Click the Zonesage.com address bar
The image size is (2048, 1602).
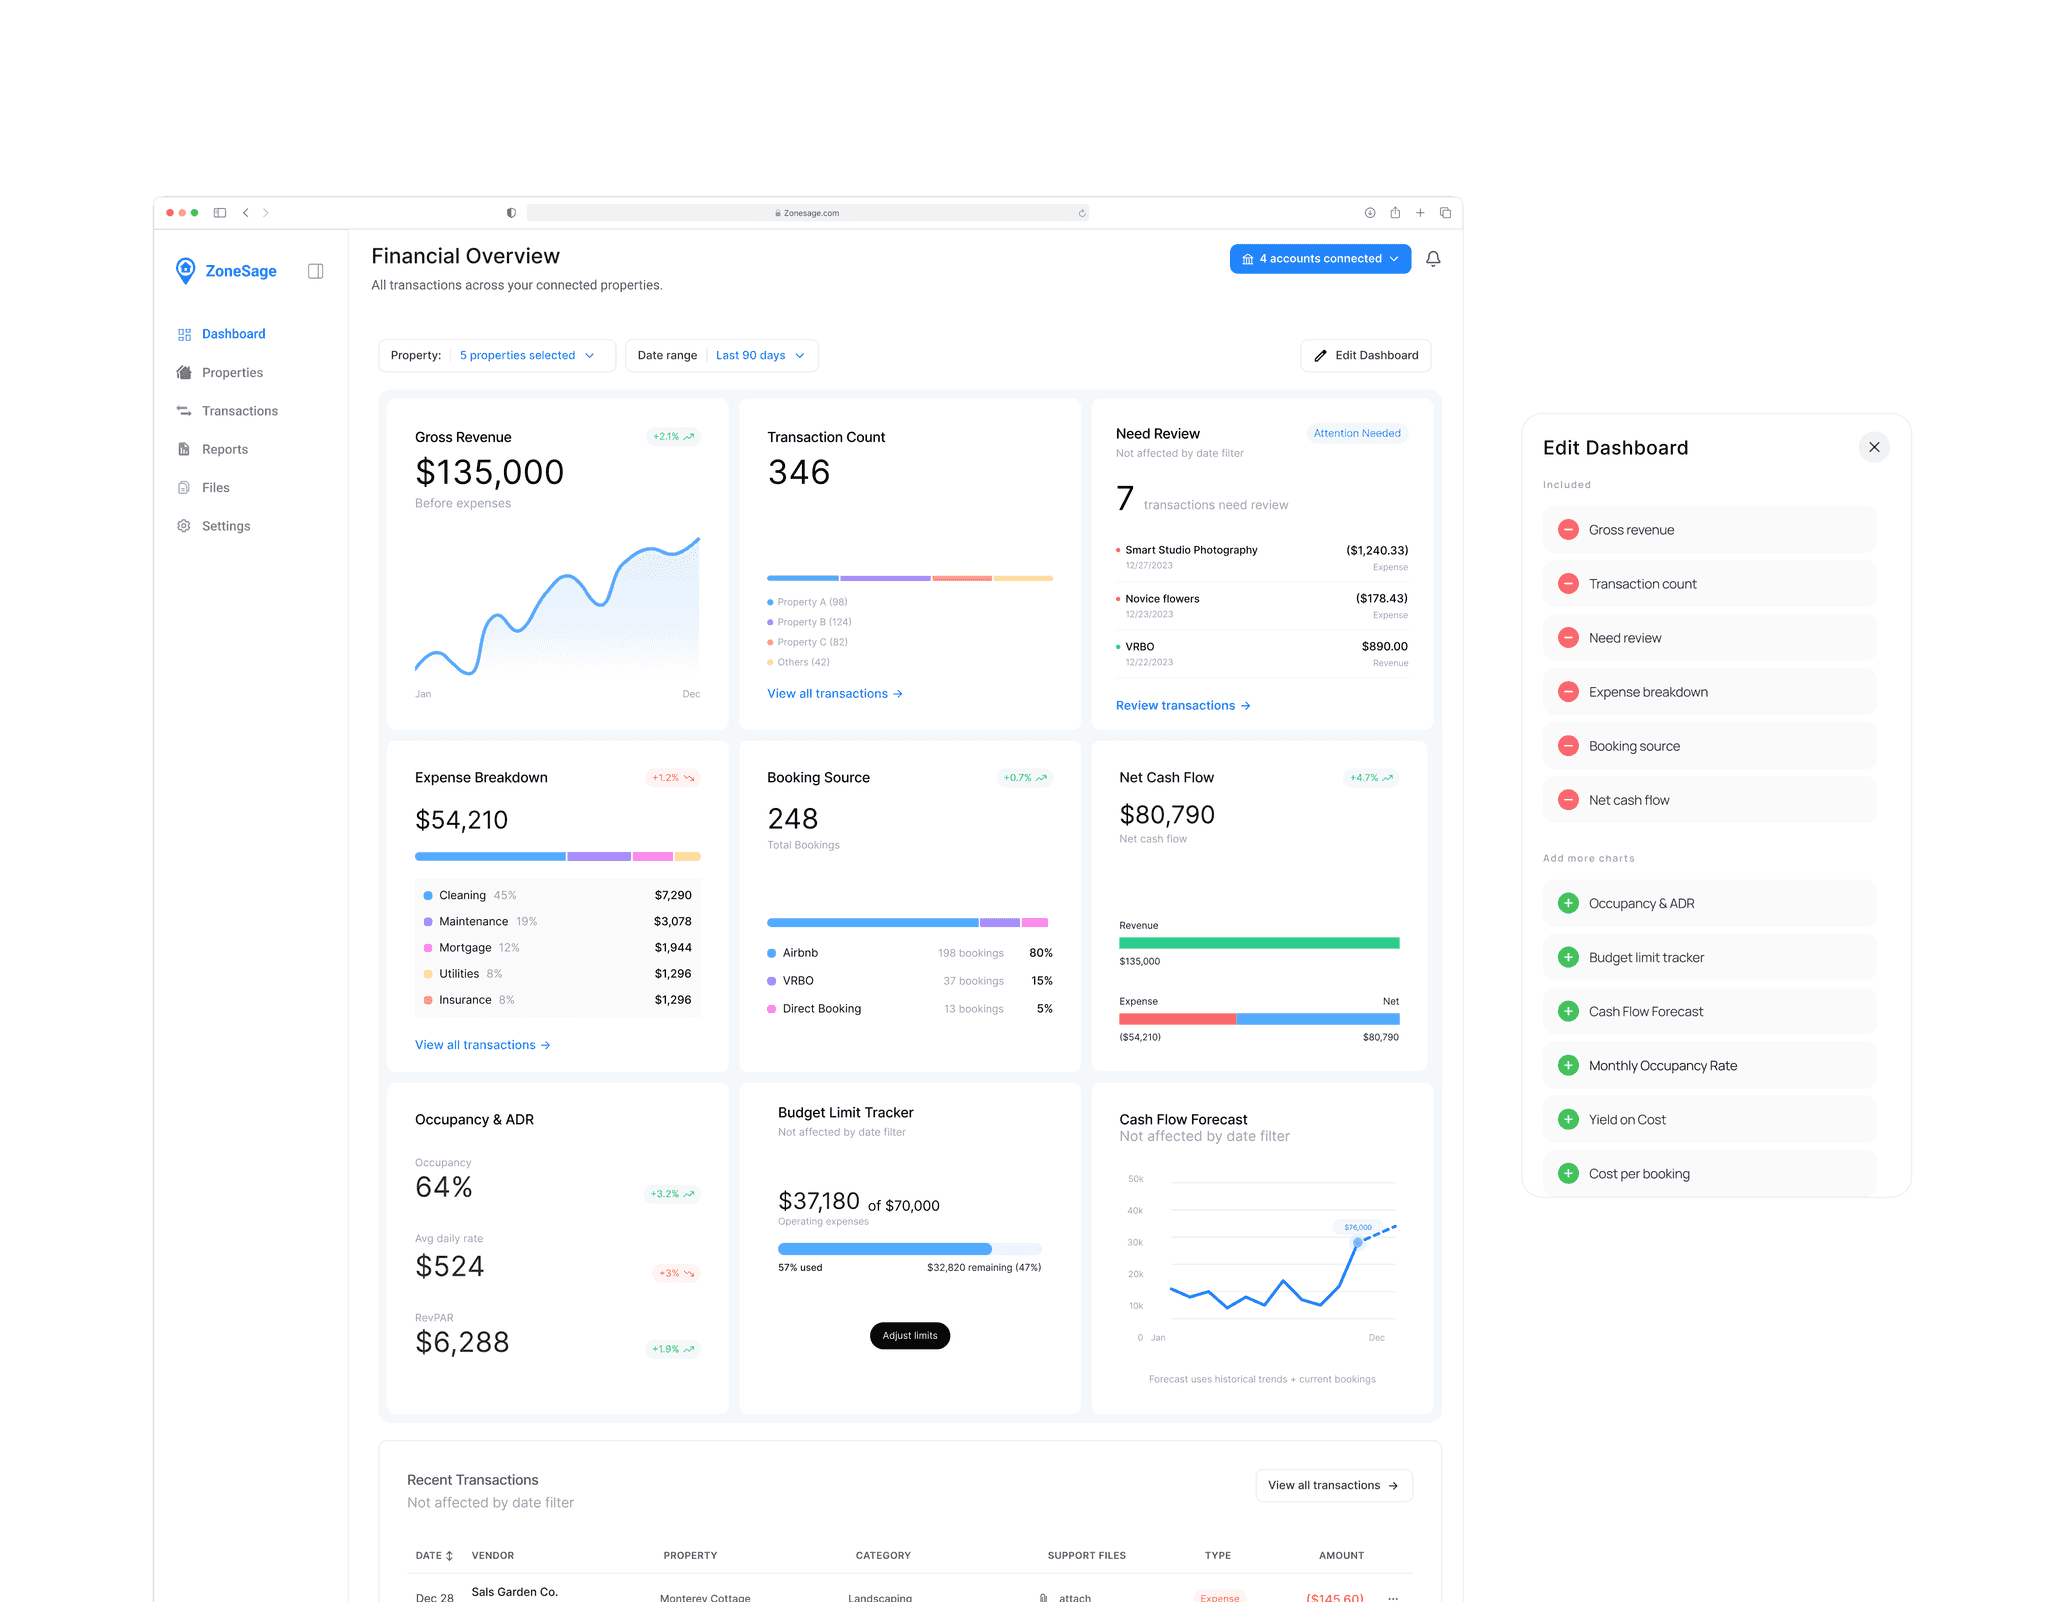click(807, 213)
